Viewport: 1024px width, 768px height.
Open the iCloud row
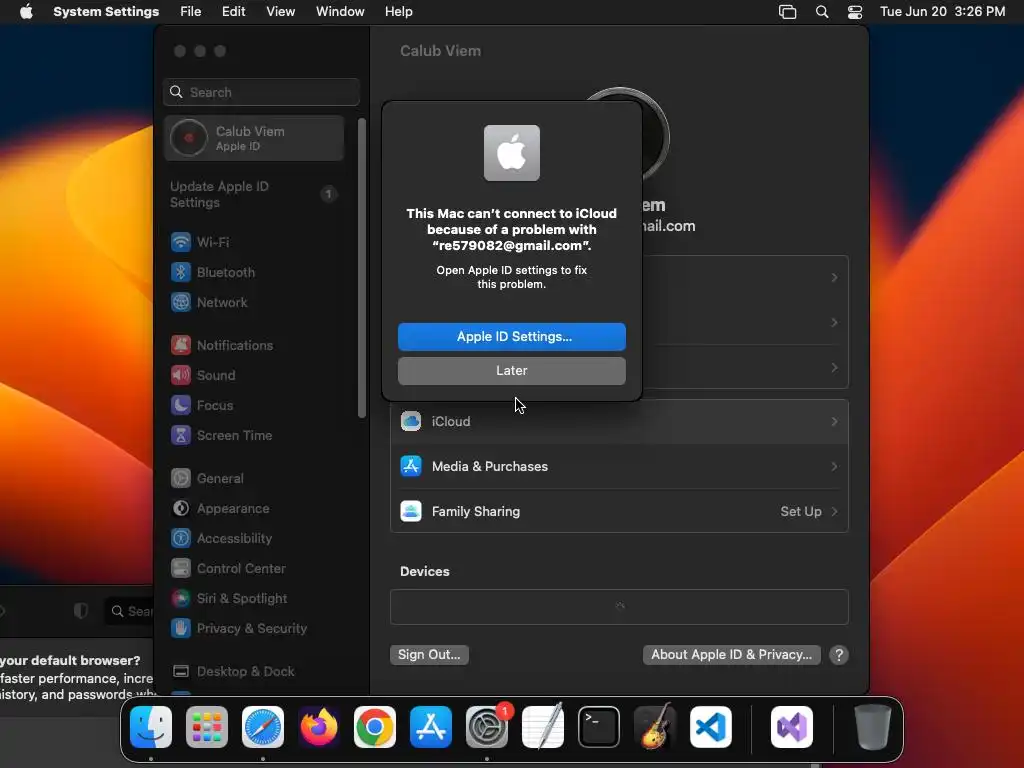pos(619,421)
